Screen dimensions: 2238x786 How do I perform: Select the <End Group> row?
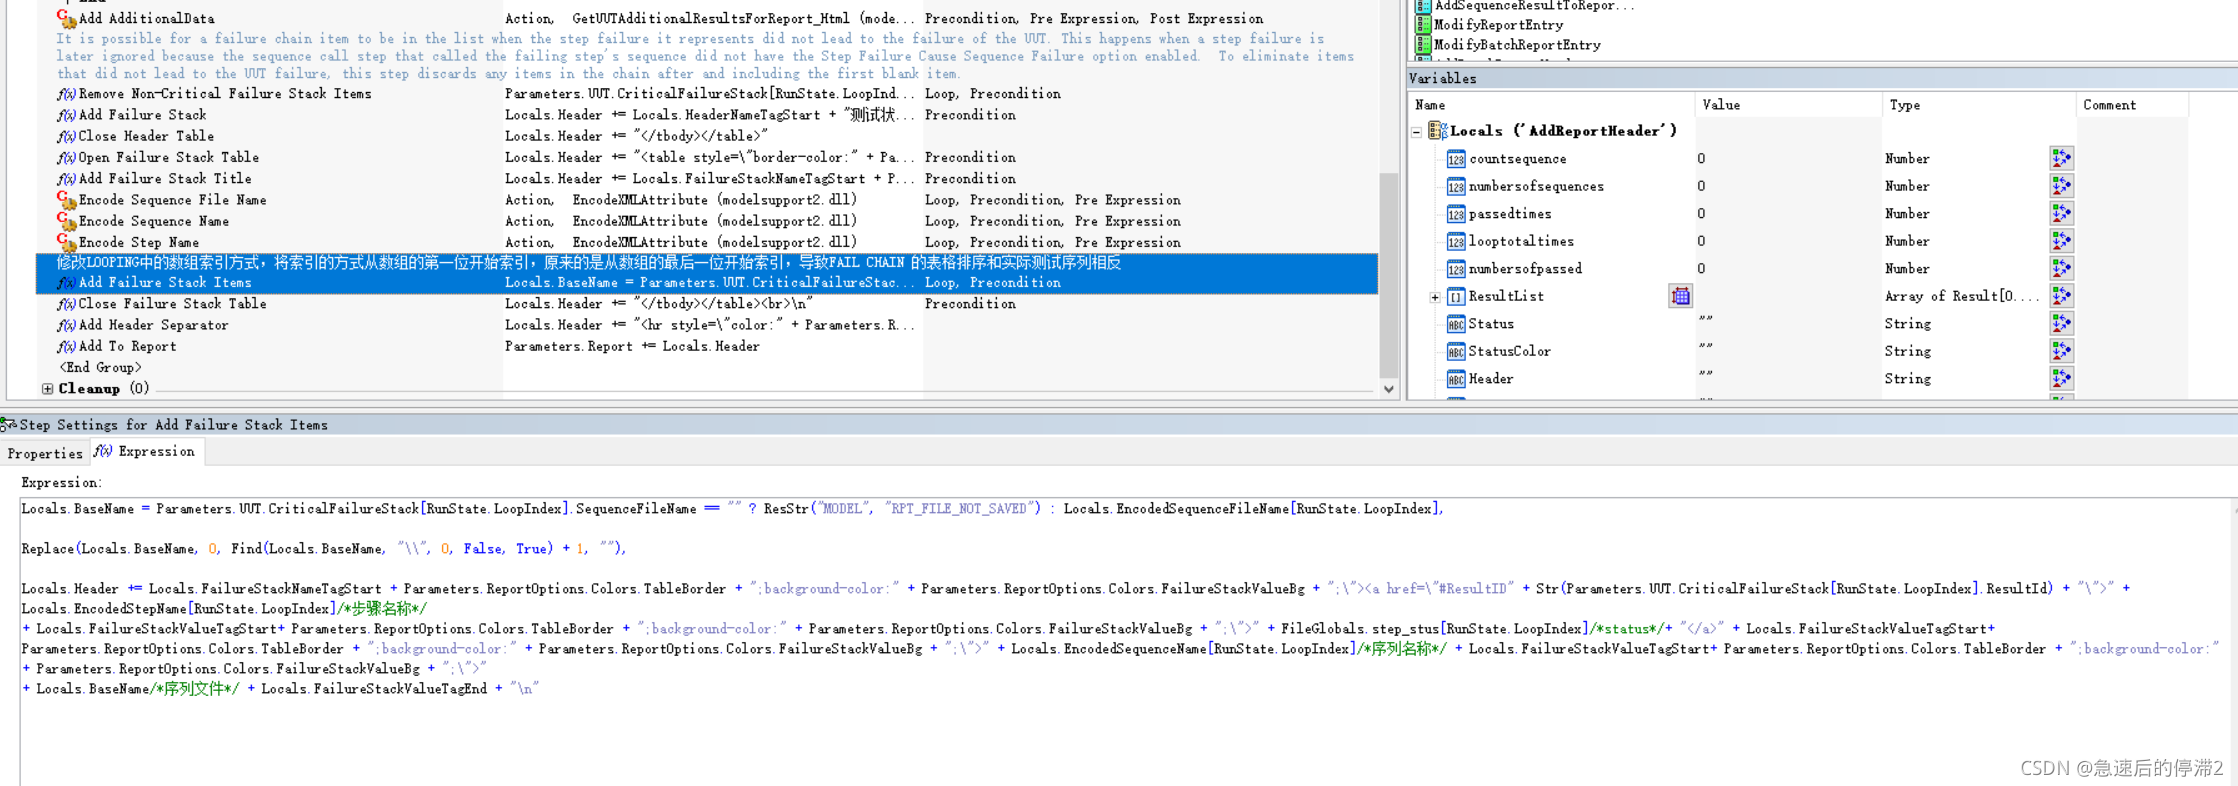101,368
